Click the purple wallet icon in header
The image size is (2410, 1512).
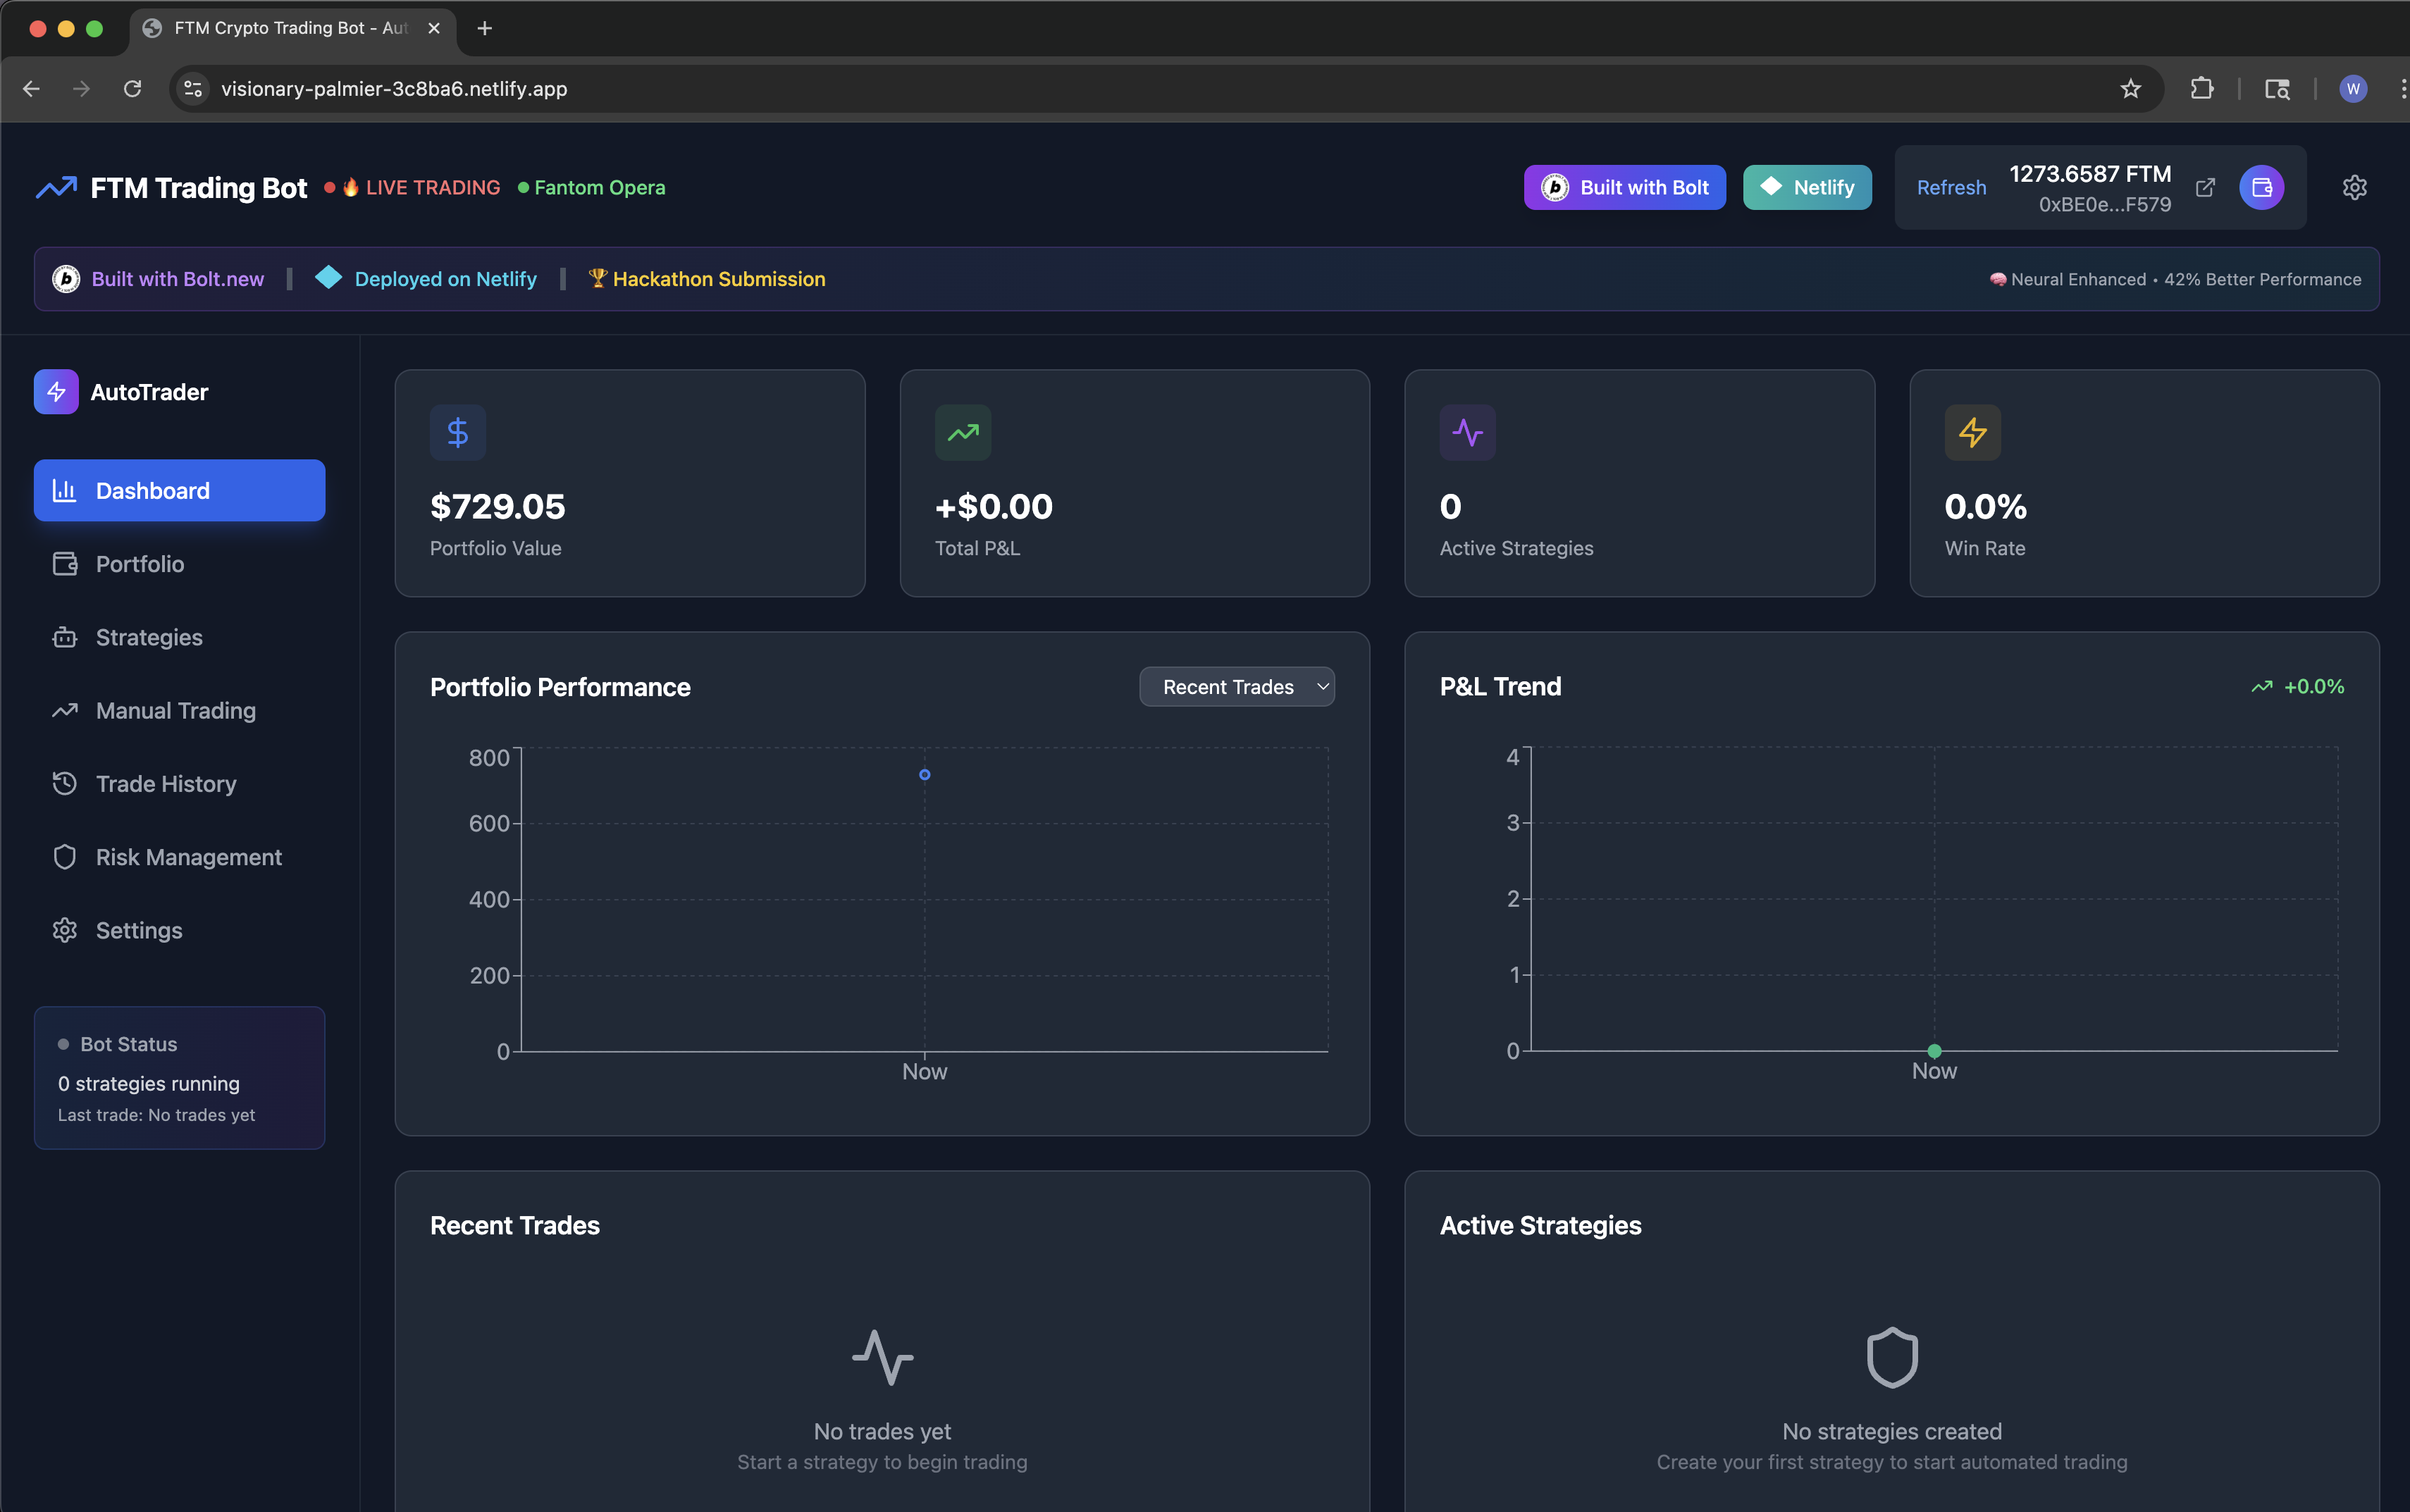coord(2261,188)
